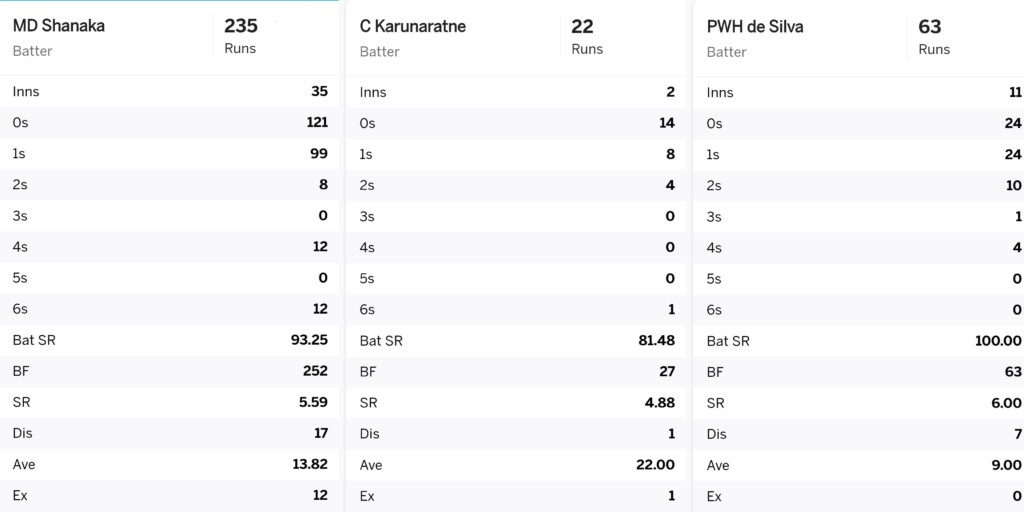
Task: Click Shanaka's Bat SR value 93.25
Action: pyautogui.click(x=310, y=340)
